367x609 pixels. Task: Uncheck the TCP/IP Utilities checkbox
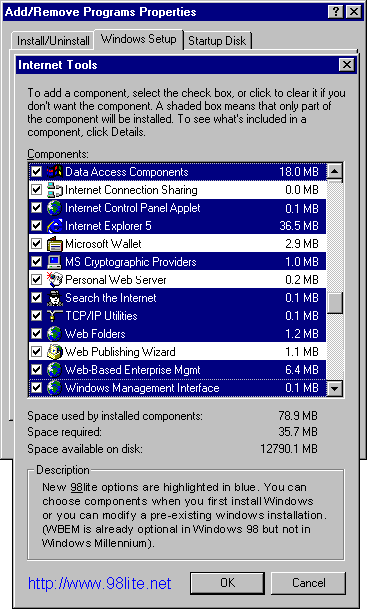tap(37, 316)
